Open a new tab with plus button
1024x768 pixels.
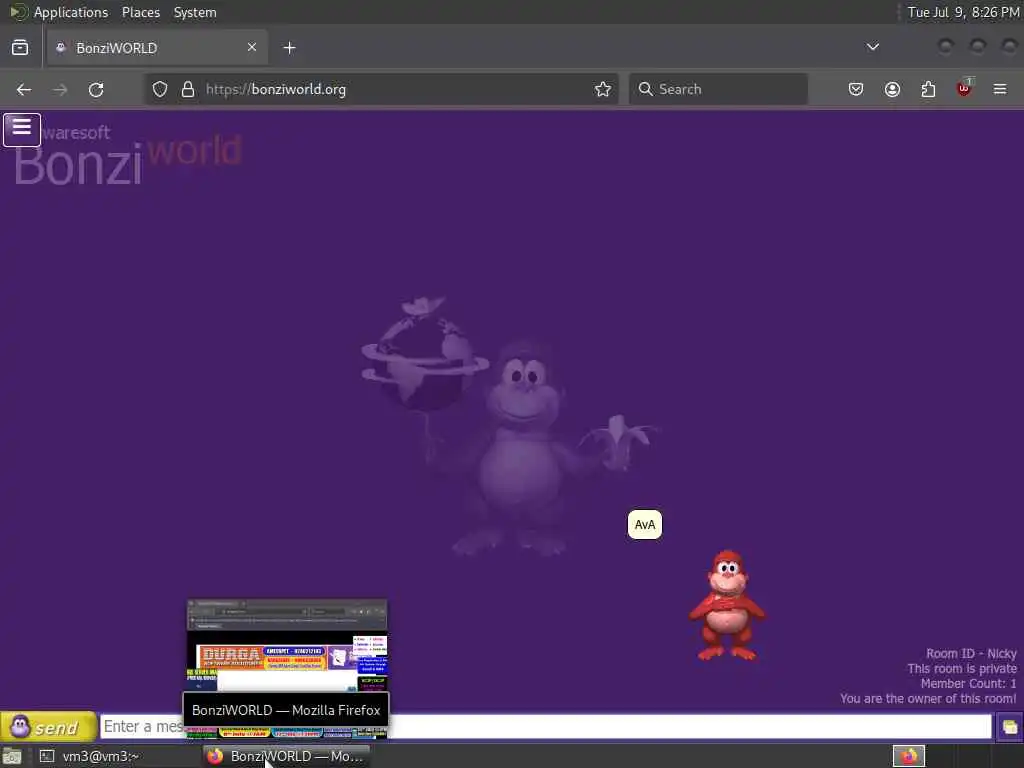[x=289, y=48]
